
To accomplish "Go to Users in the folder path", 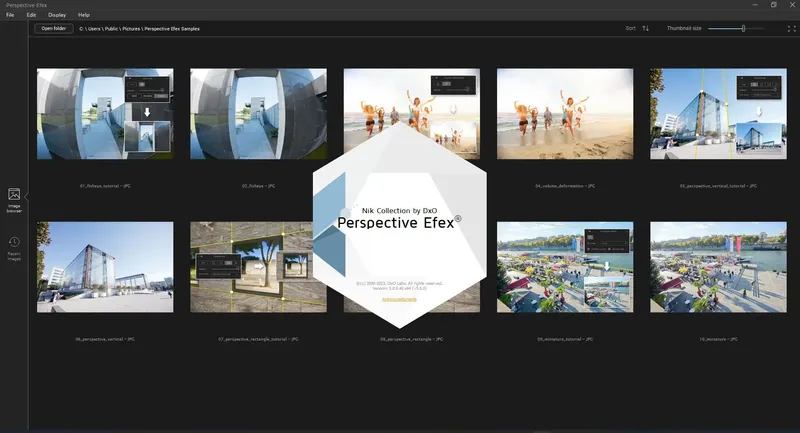I will coord(94,29).
